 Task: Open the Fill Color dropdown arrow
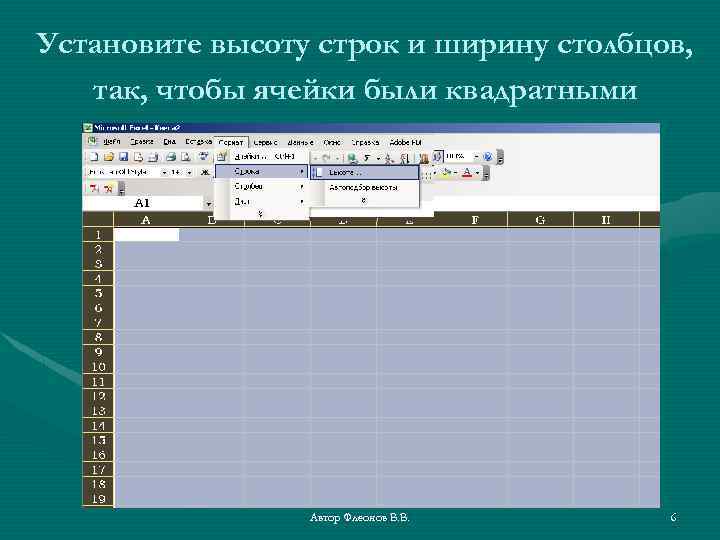click(x=455, y=173)
